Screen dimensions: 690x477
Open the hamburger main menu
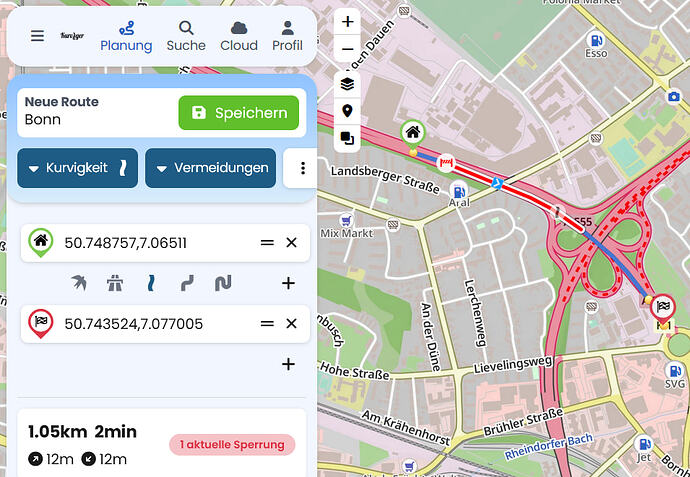point(37,36)
